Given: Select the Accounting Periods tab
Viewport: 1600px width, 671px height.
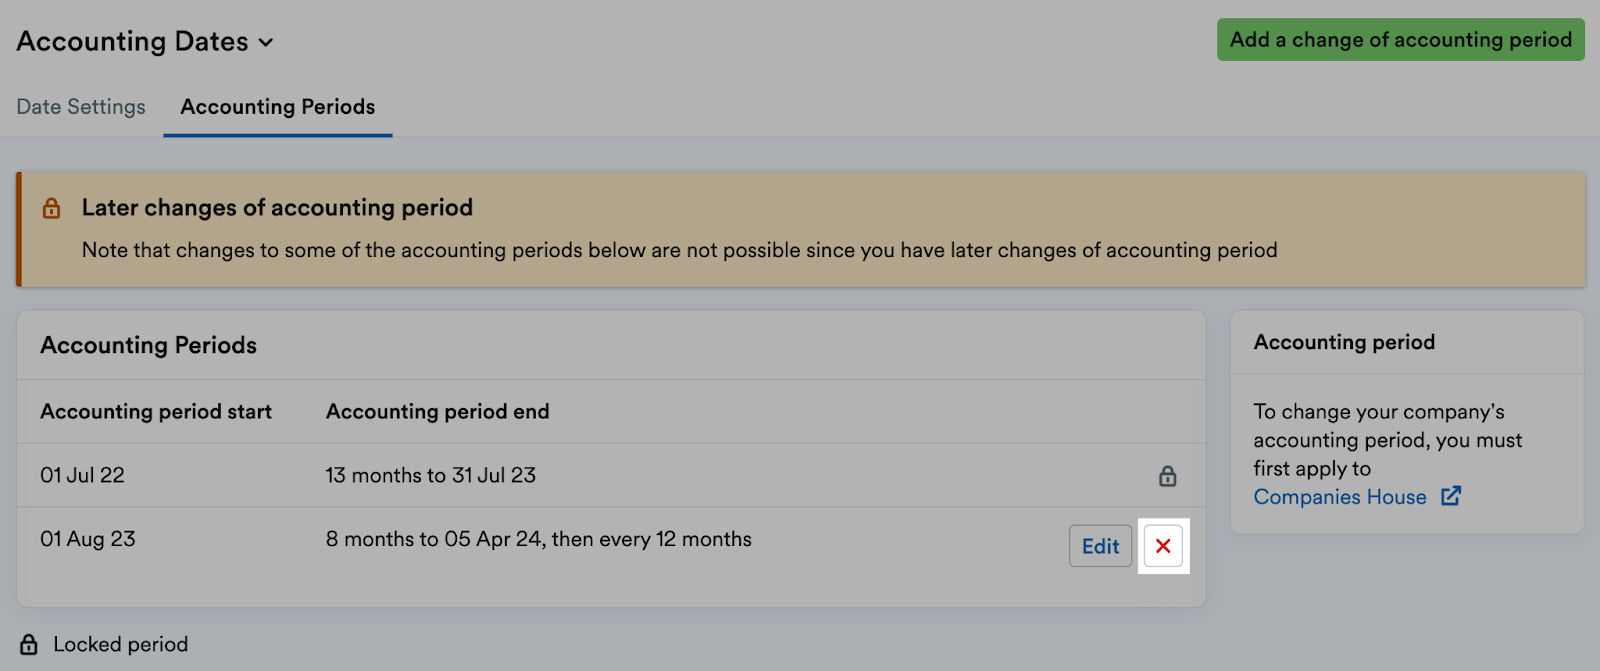Looking at the screenshot, I should (277, 106).
